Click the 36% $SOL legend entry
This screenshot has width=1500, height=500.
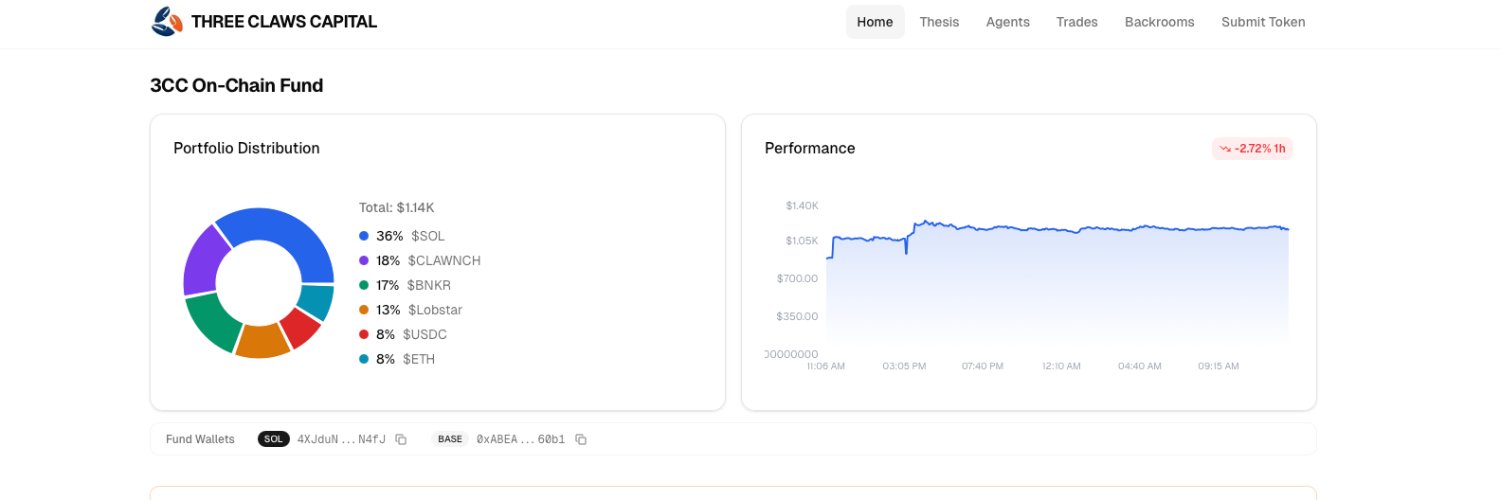402,236
